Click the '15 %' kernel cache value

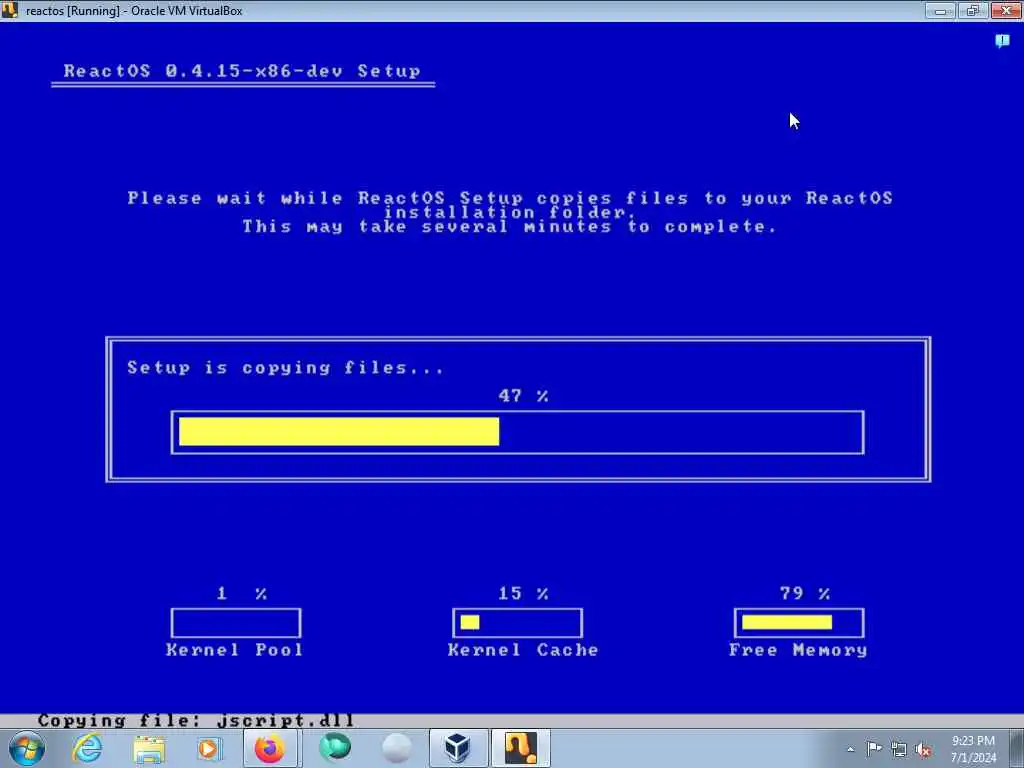click(x=523, y=594)
